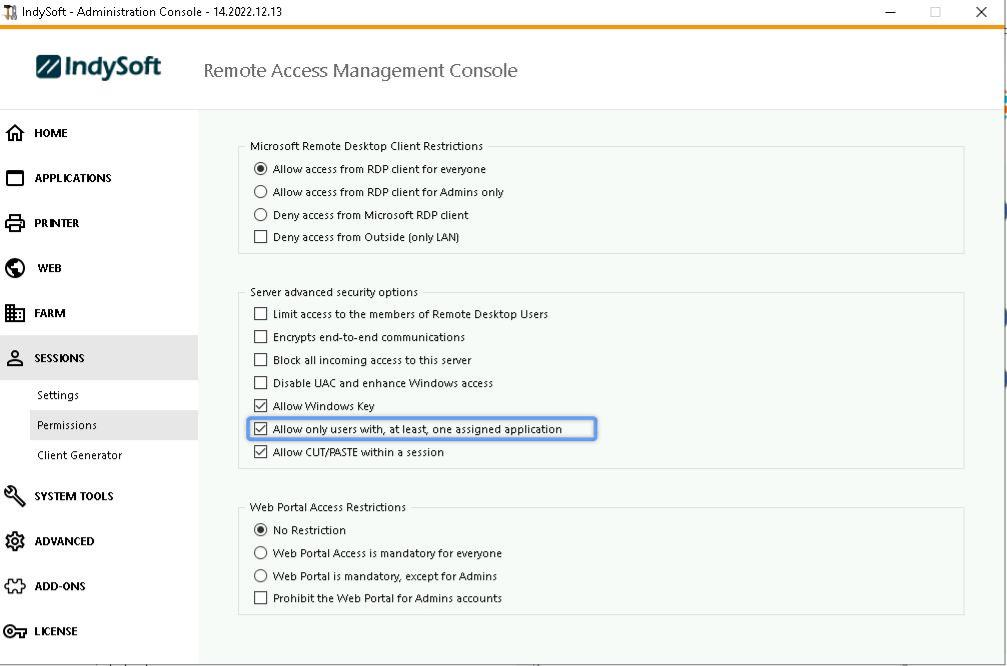Open SYSTEM TOOLS section label
The height and width of the screenshot is (666, 1007).
[x=74, y=496]
